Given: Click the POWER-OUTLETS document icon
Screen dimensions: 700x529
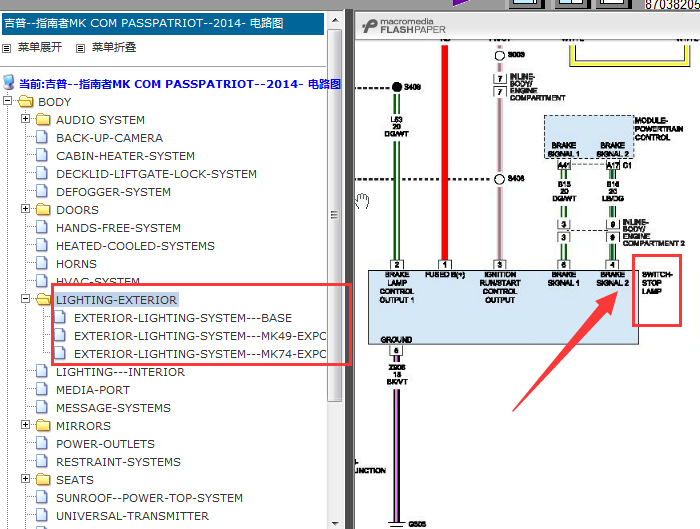Looking at the screenshot, I should (42, 443).
